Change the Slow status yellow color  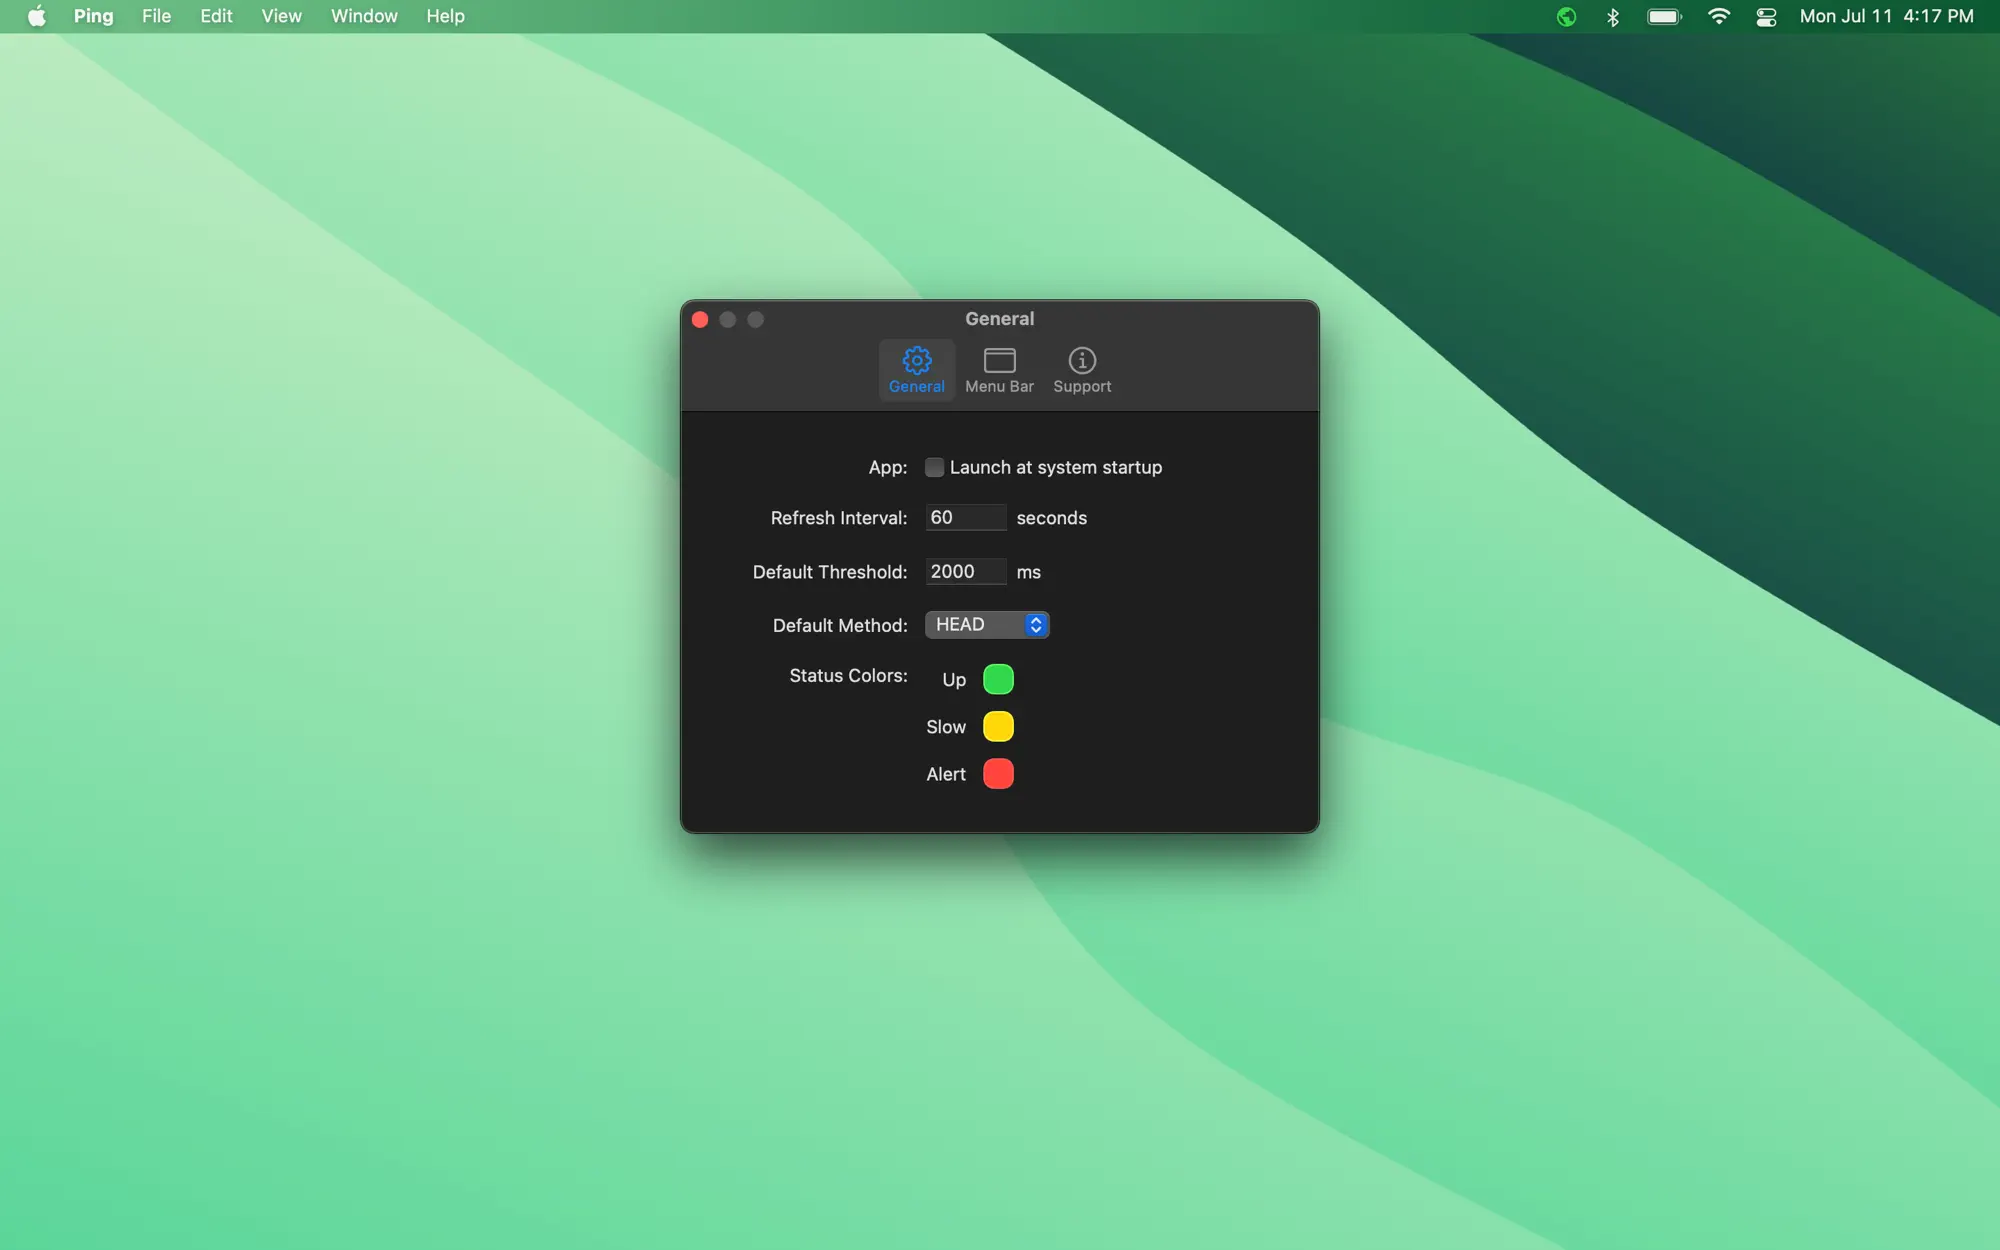(998, 727)
